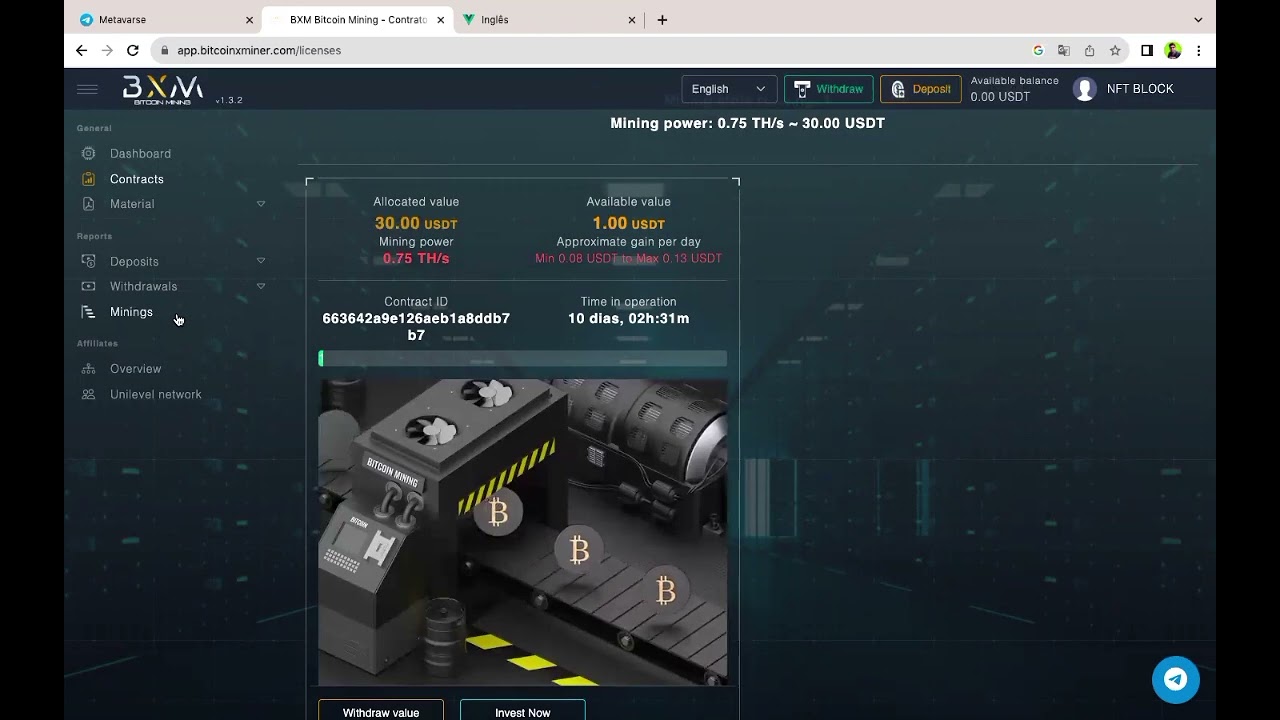Click the Deposits sidebar icon

88,261
